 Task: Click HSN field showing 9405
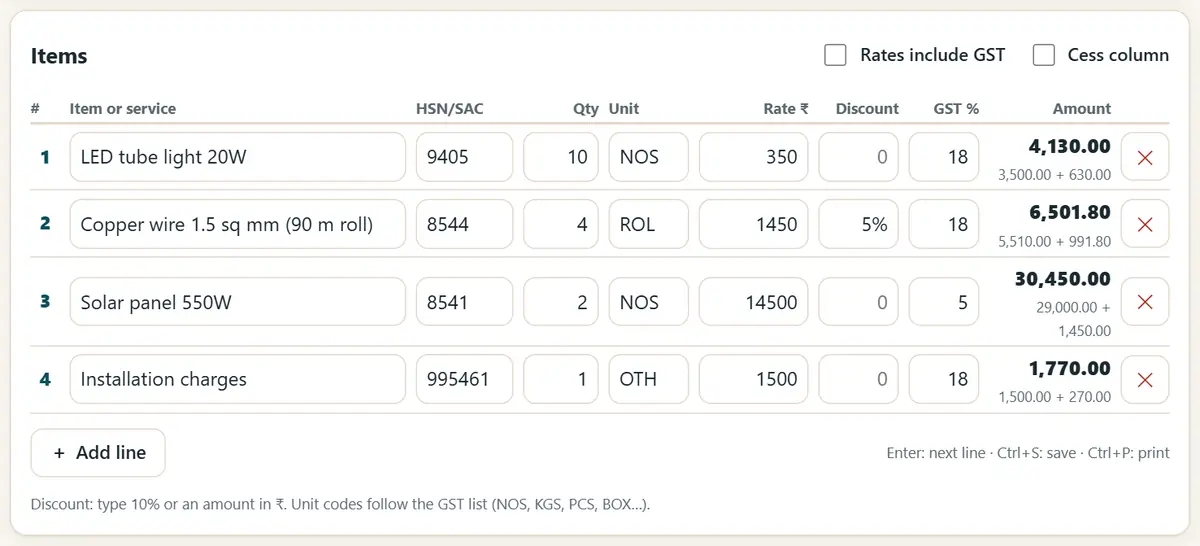coord(464,157)
